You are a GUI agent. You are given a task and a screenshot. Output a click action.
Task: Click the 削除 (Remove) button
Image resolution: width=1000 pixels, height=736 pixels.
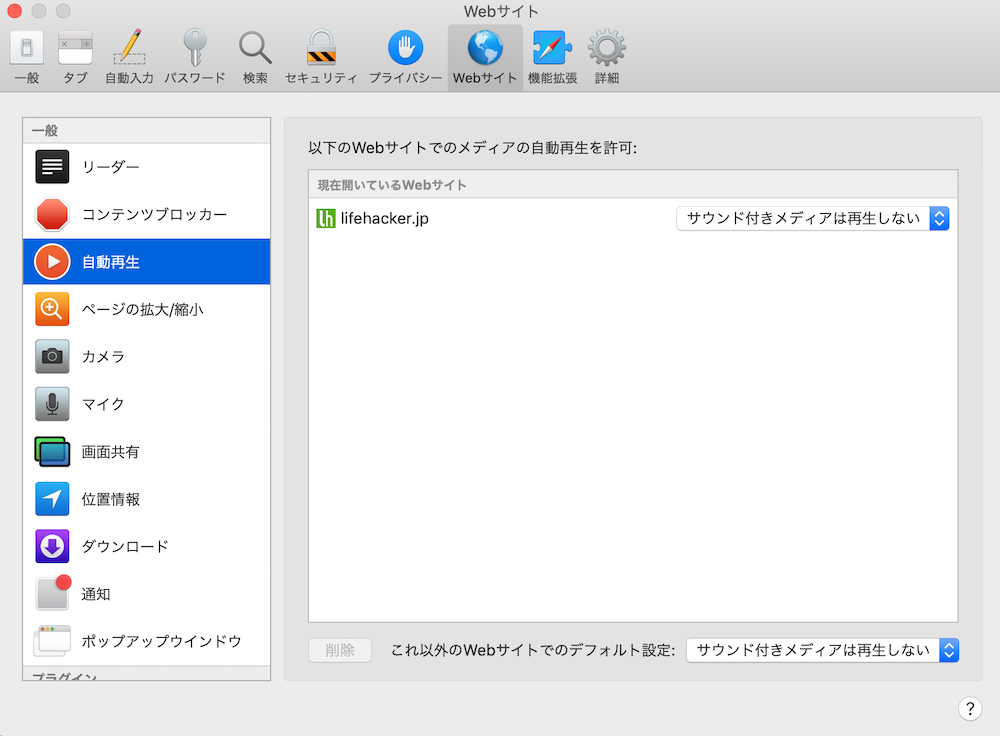pos(340,651)
